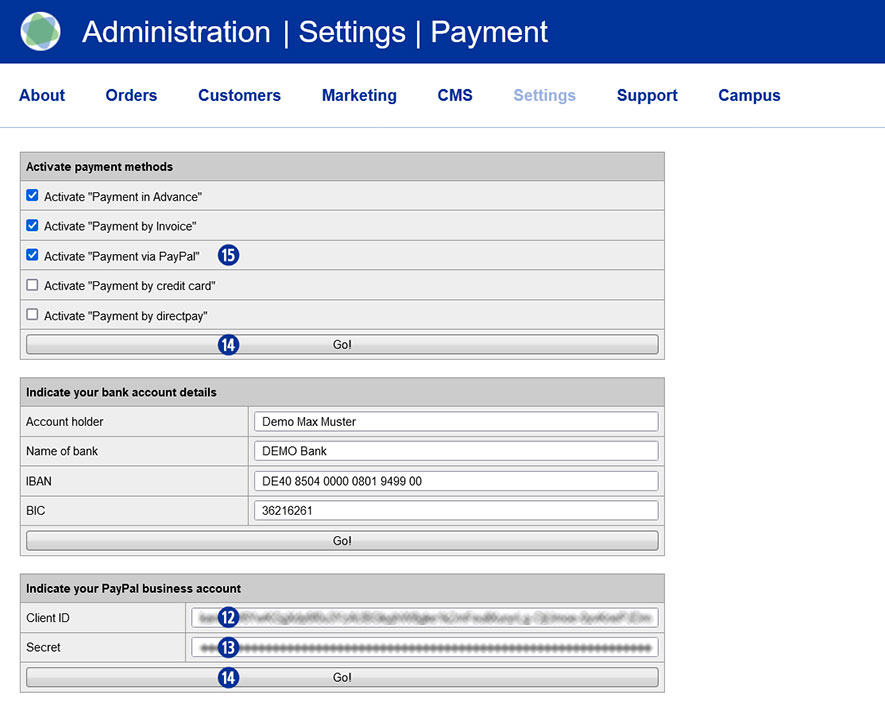This screenshot has width=885, height=707.
Task: Enable "Payment by credit card" checkbox
Action: pyautogui.click(x=32, y=285)
